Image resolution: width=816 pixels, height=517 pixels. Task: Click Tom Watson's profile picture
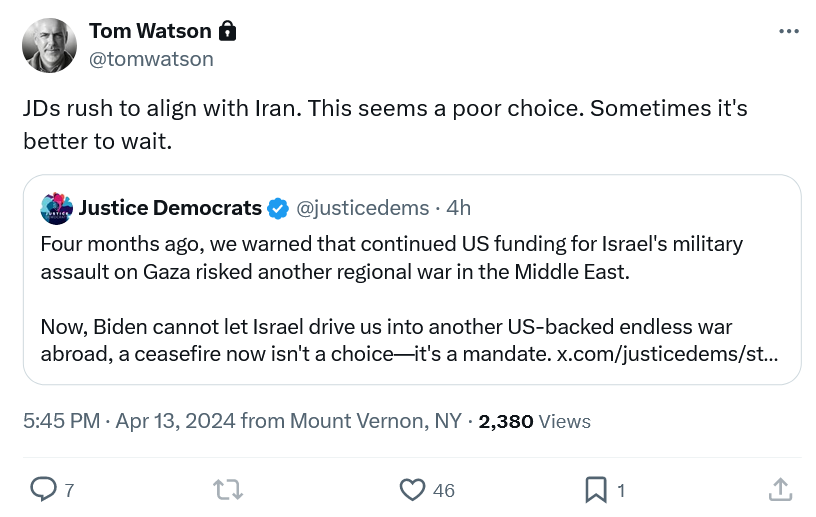click(50, 45)
